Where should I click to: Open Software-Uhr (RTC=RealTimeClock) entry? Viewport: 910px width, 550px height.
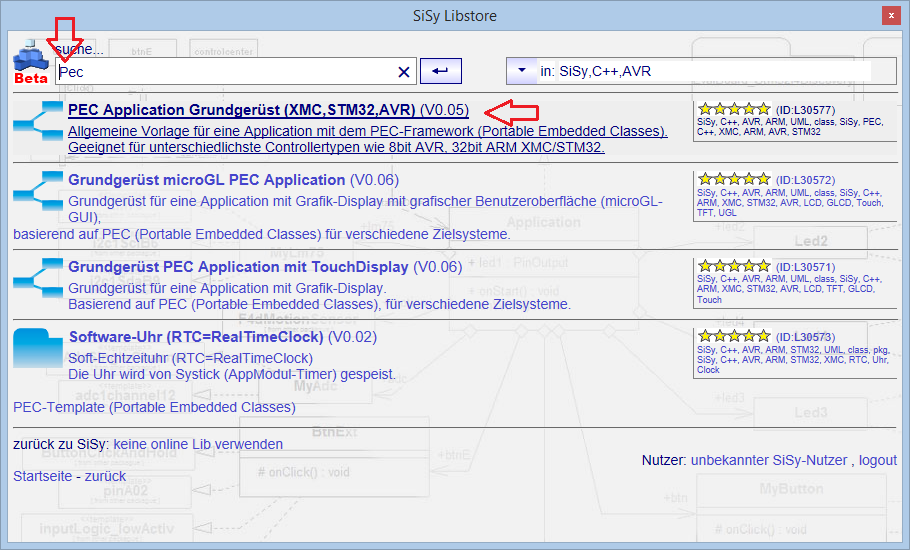click(x=196, y=337)
